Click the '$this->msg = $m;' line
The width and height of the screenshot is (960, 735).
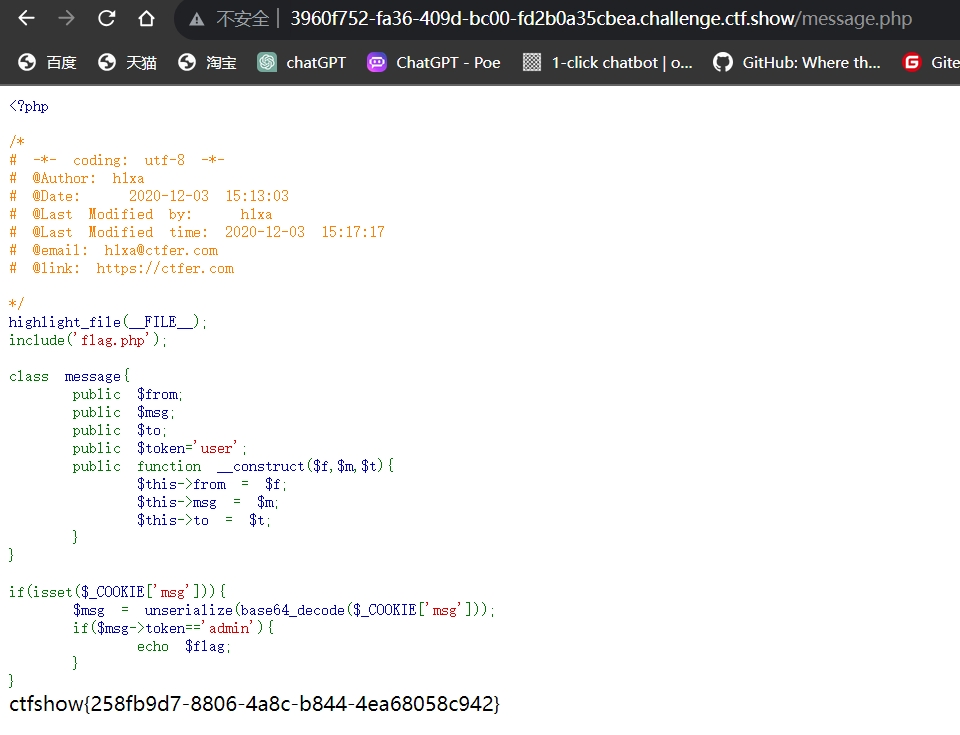tap(208, 502)
